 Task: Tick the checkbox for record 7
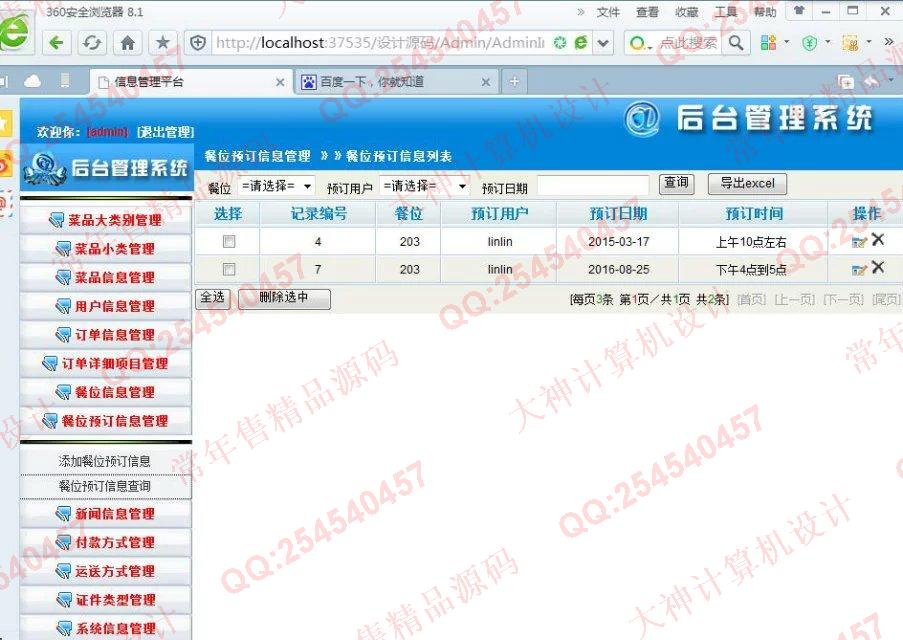pos(229,269)
